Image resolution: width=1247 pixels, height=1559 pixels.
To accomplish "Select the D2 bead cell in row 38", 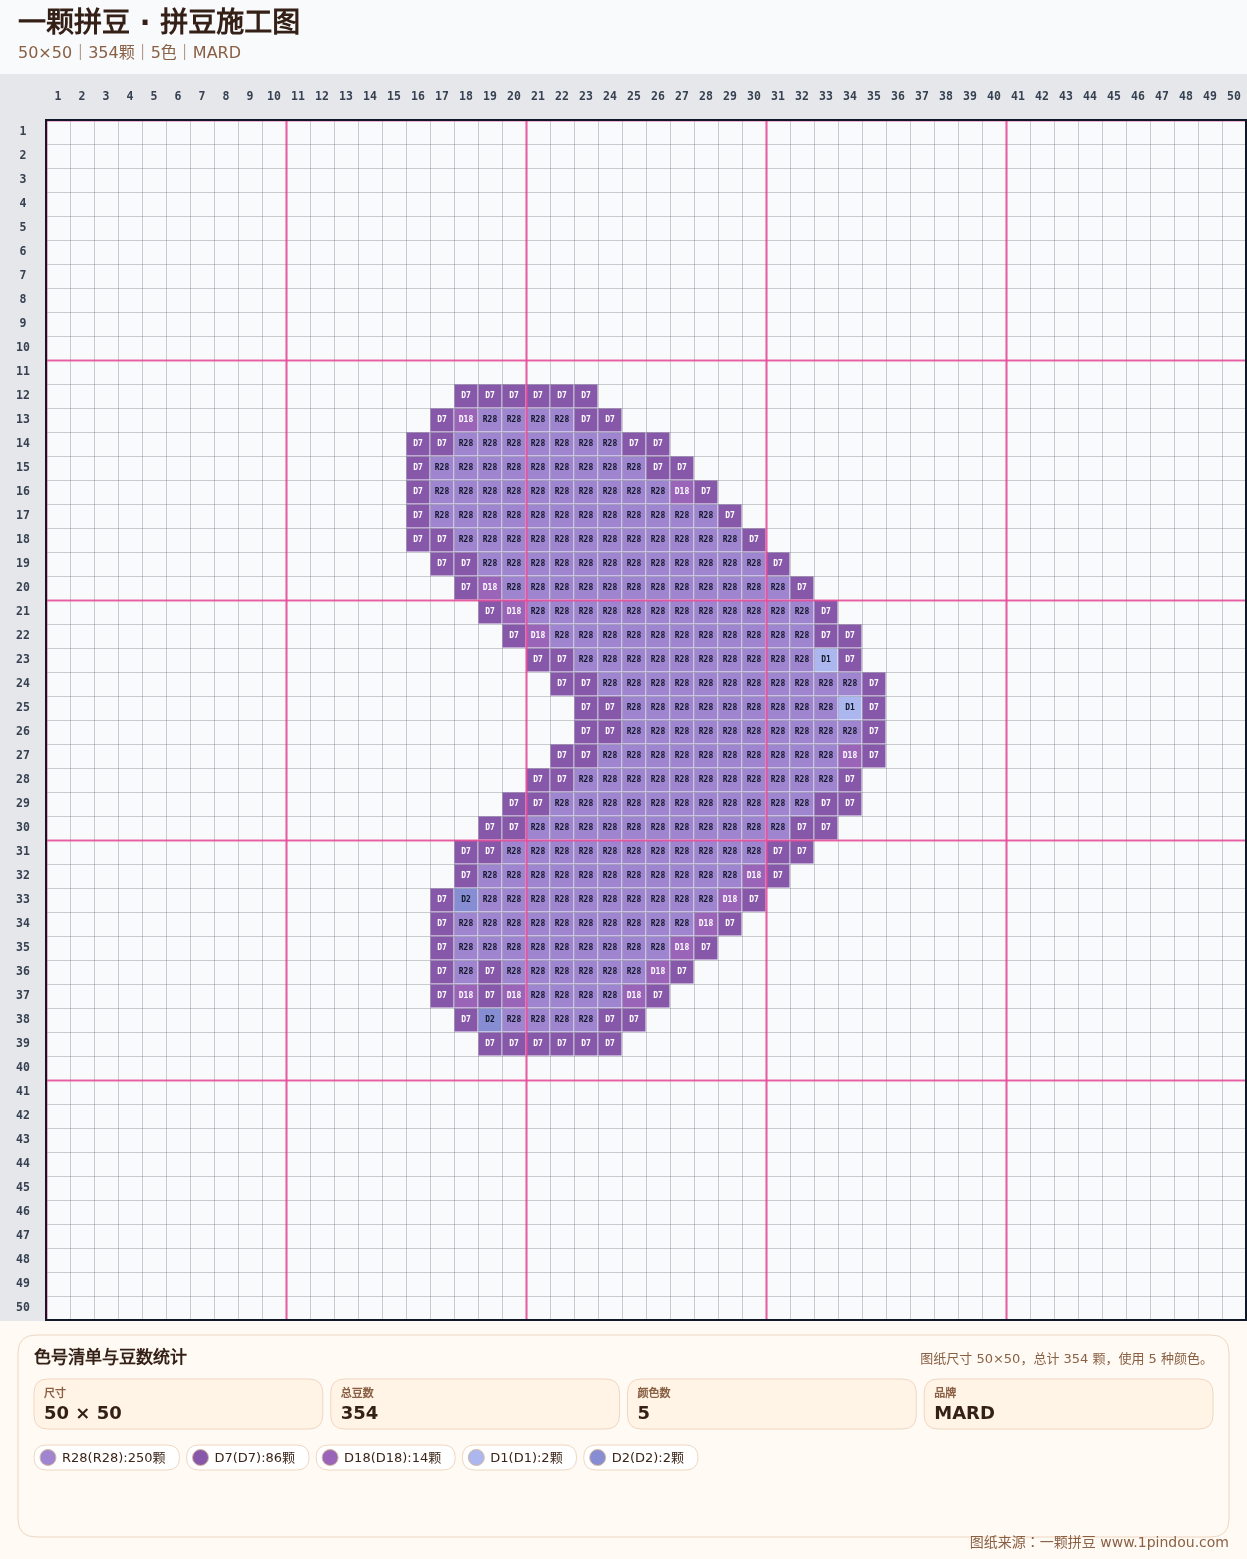I will pos(490,1019).
